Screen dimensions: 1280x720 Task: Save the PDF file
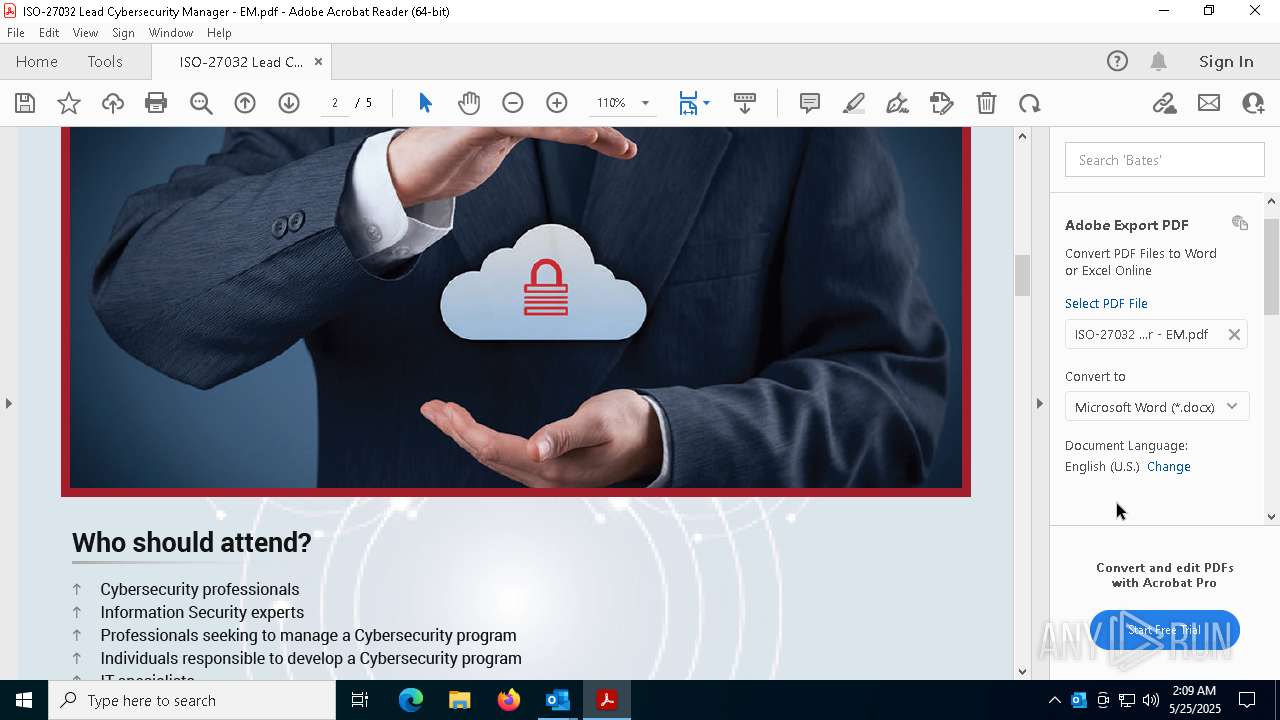25,103
